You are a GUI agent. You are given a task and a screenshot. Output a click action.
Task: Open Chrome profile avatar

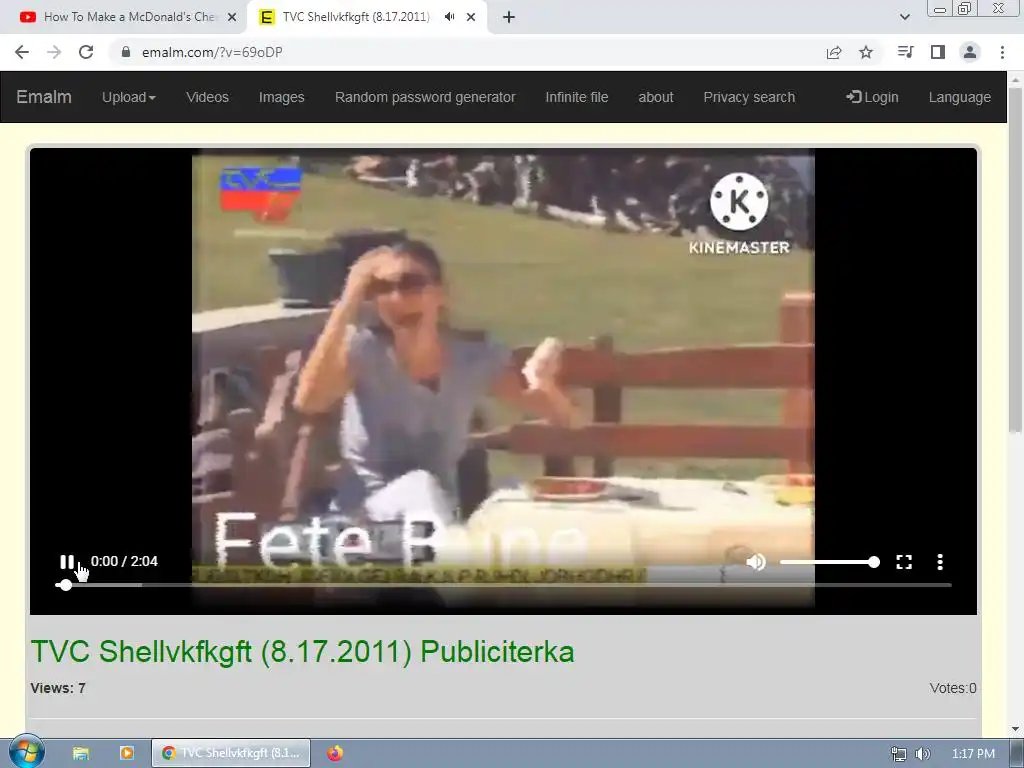(970, 52)
